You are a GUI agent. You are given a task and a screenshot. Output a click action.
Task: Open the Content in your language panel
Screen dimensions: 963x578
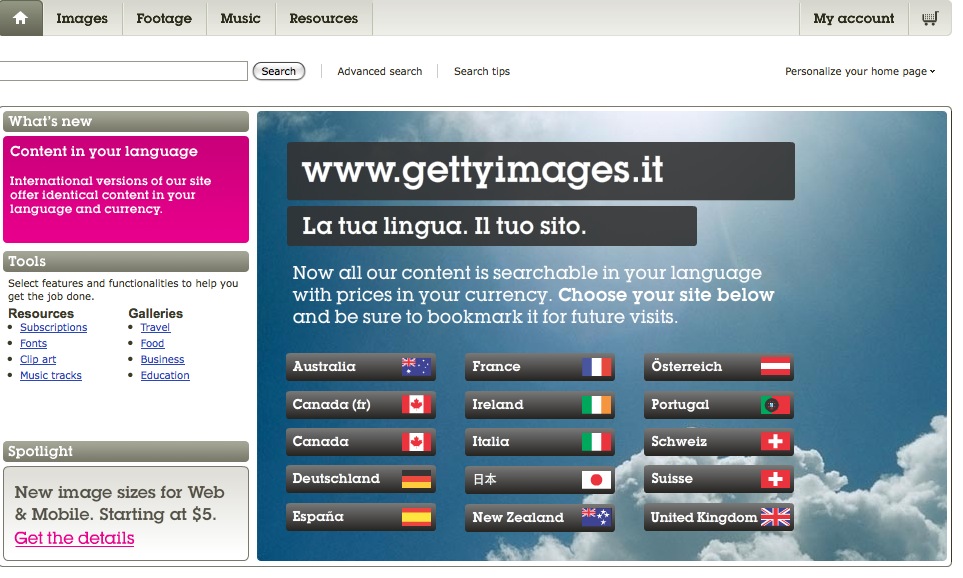pyautogui.click(x=126, y=189)
